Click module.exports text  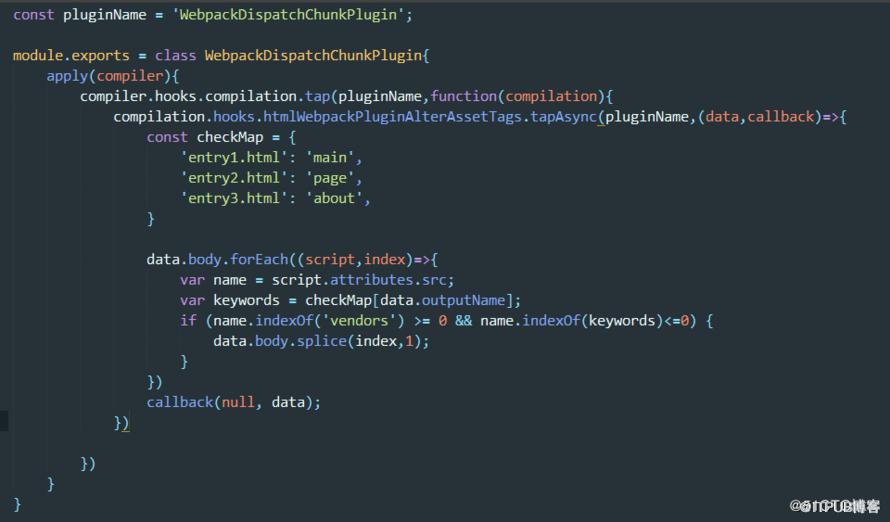click(71, 56)
